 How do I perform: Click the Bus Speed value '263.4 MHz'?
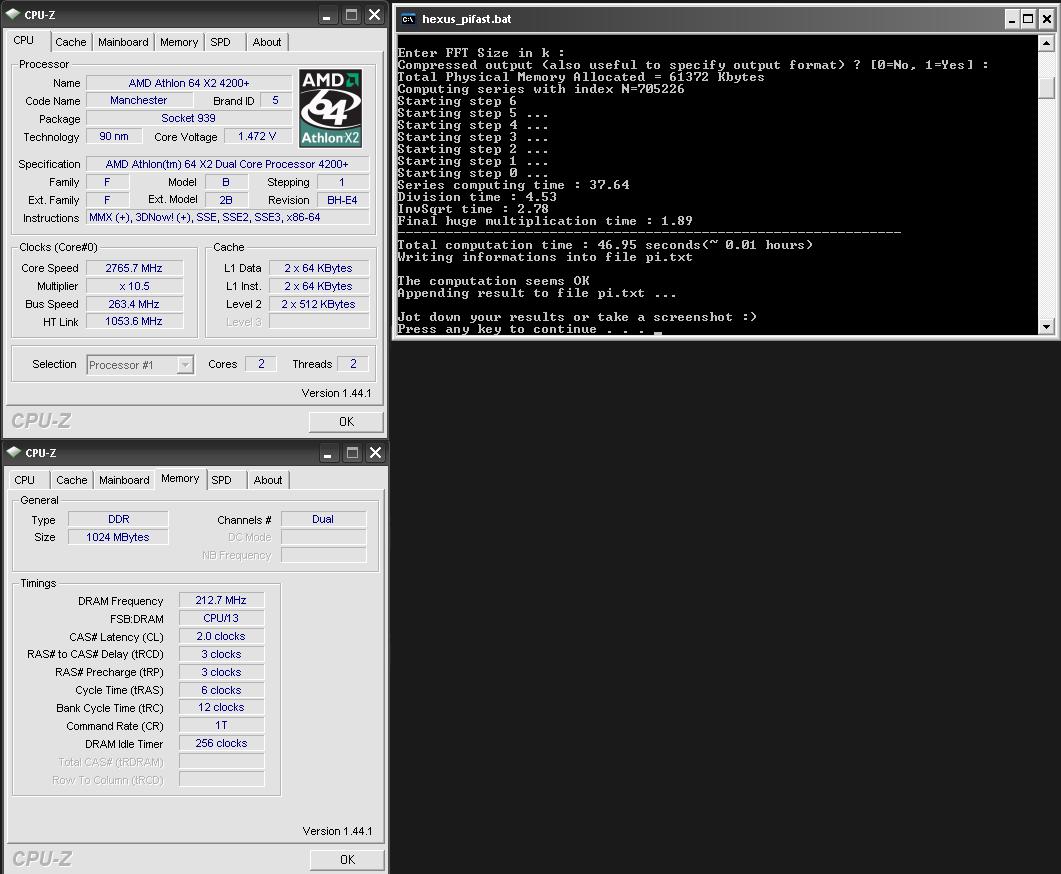click(x=134, y=304)
